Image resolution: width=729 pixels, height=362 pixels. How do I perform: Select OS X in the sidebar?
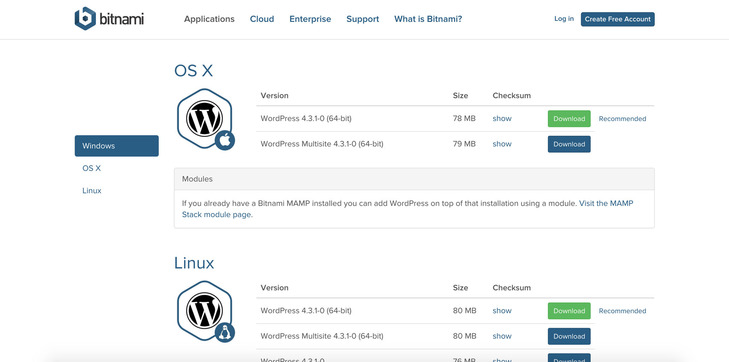pos(92,168)
